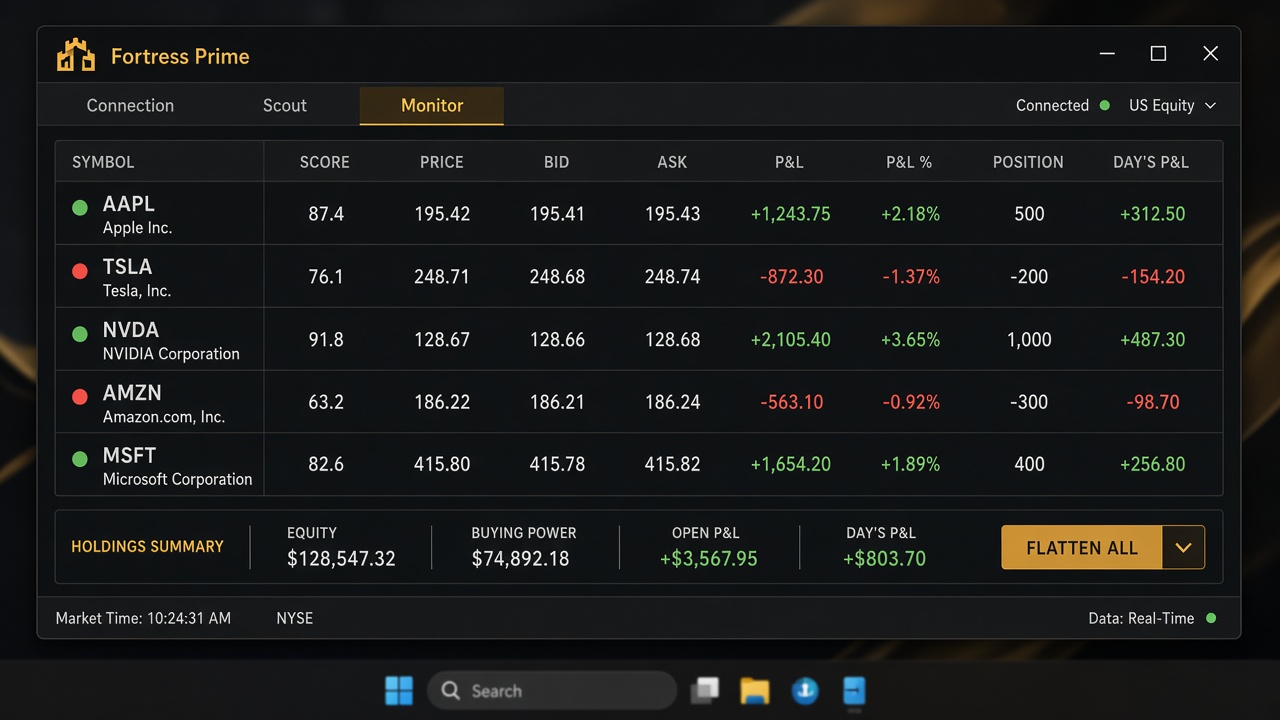Viewport: 1280px width, 720px height.
Task: Click the Fortress Prime castle logo
Action: 76,56
